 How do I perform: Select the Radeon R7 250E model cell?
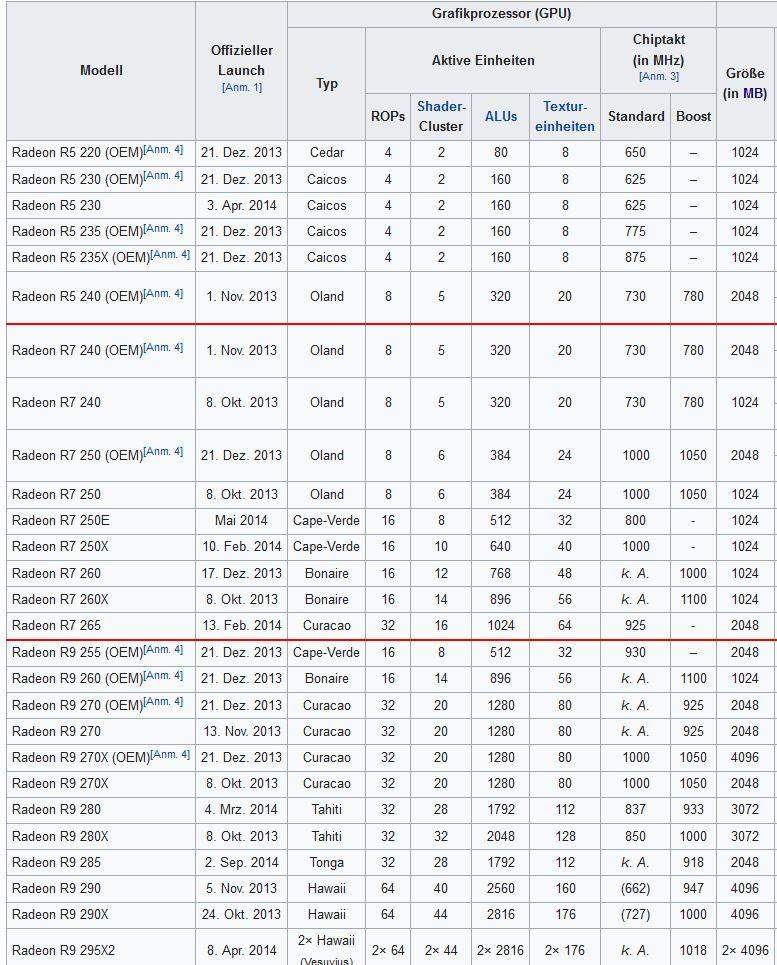(x=60, y=520)
